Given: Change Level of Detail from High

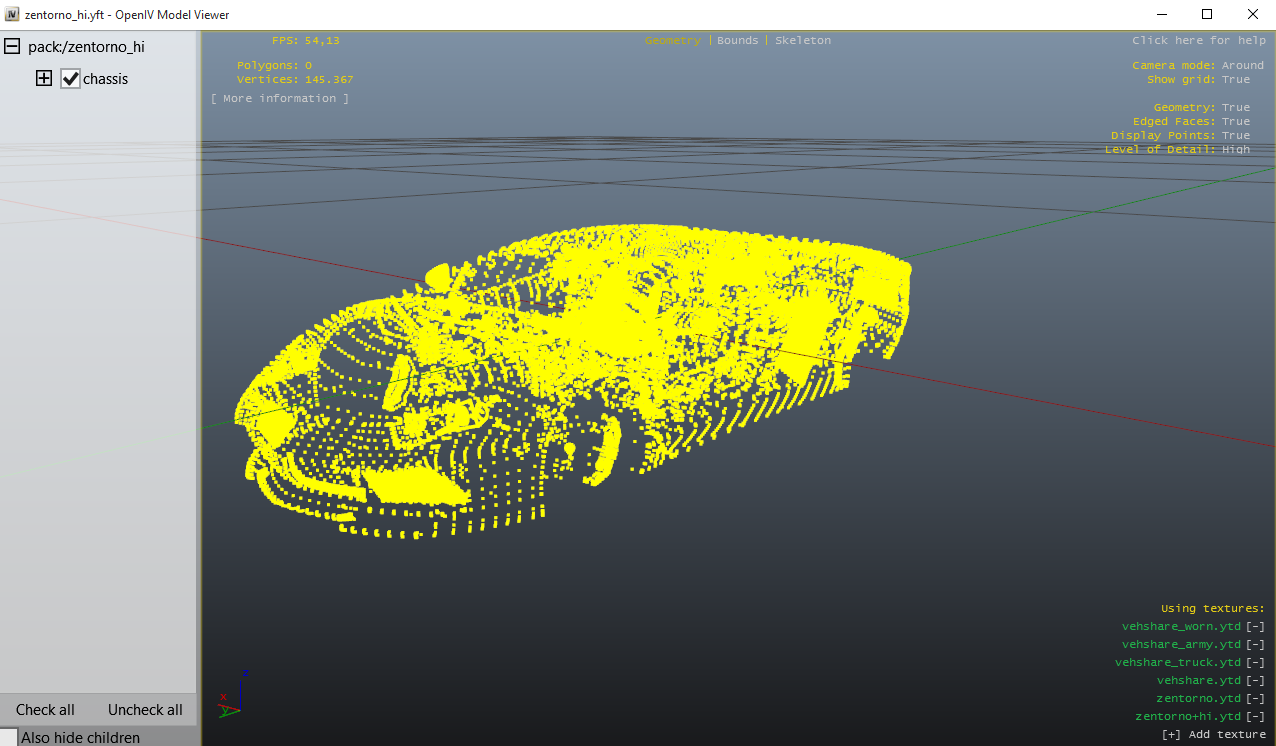Looking at the screenshot, I should point(1235,149).
